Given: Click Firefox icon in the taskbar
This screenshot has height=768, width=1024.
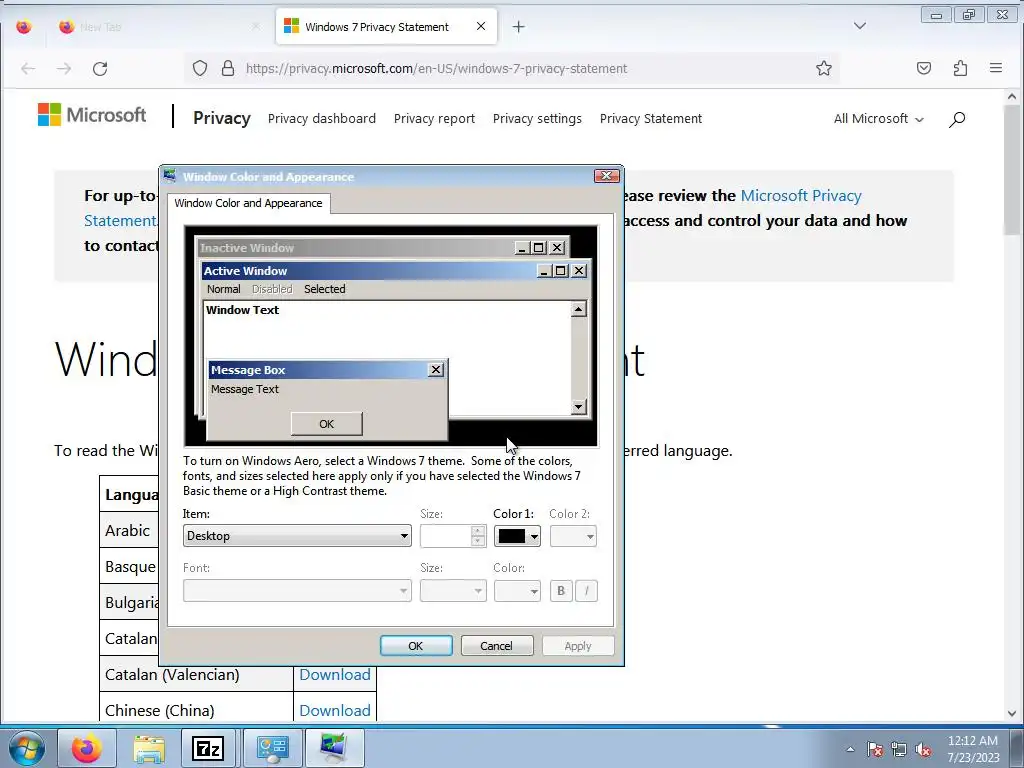Looking at the screenshot, I should [x=87, y=748].
